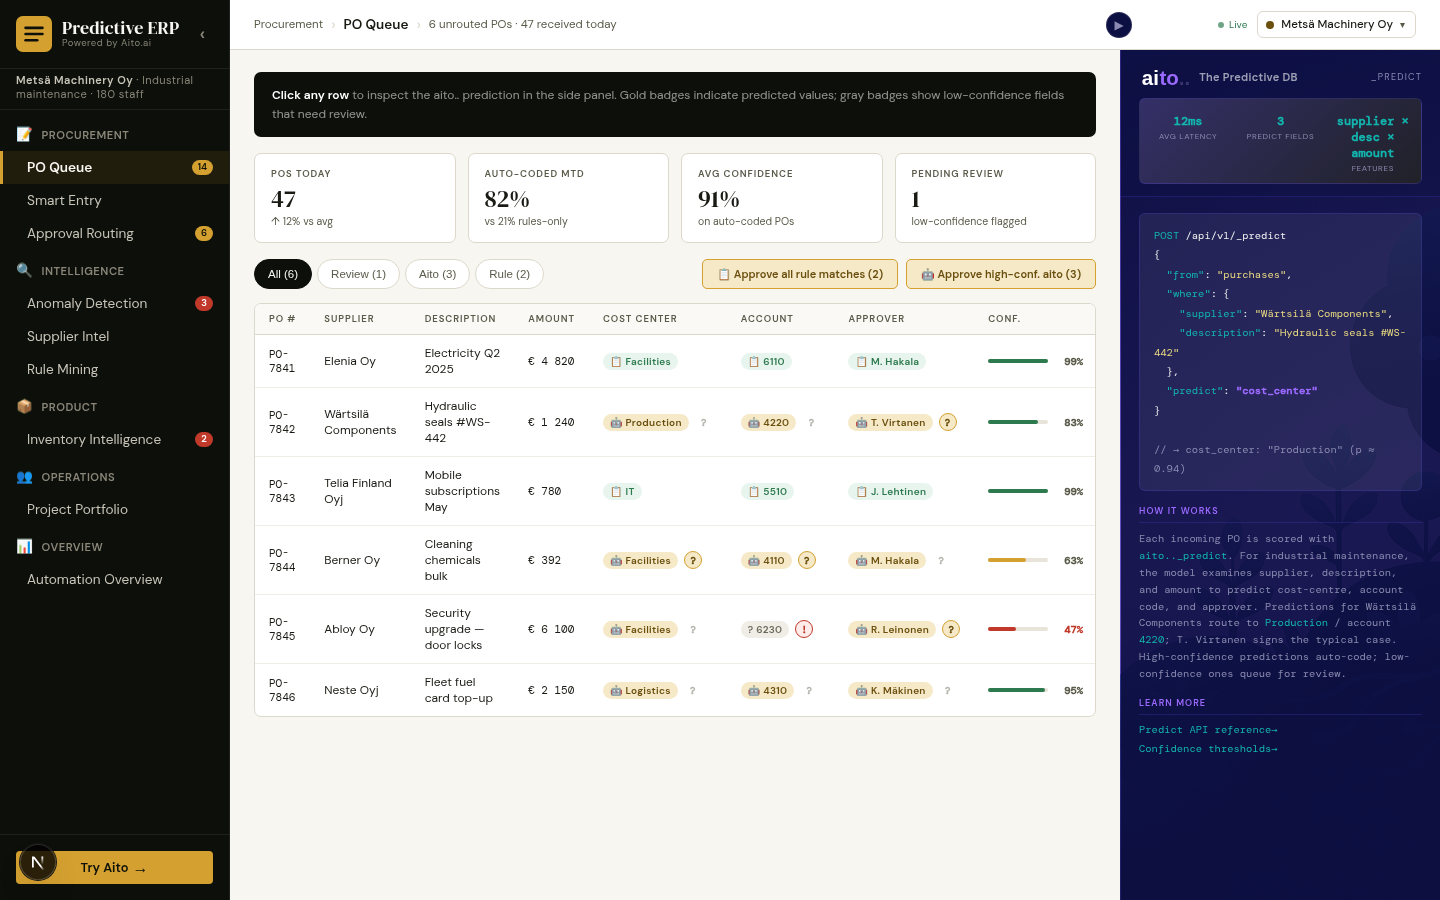Click the play button in top bar

coord(1119,25)
